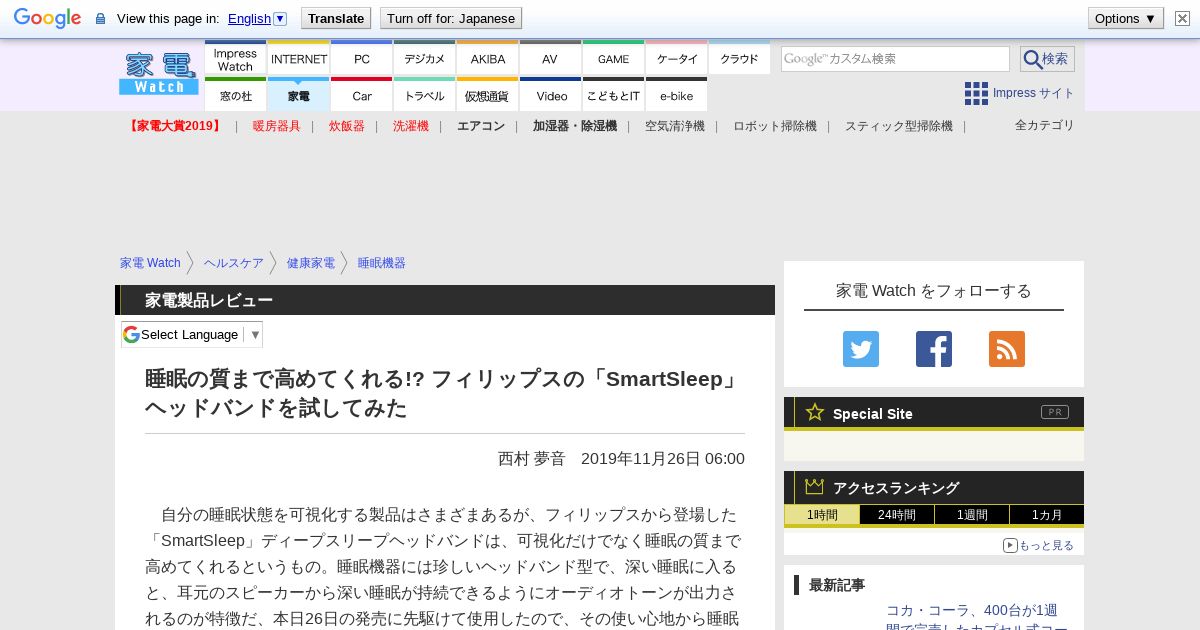
Task: Open the 家電 tab
Action: [x=298, y=96]
